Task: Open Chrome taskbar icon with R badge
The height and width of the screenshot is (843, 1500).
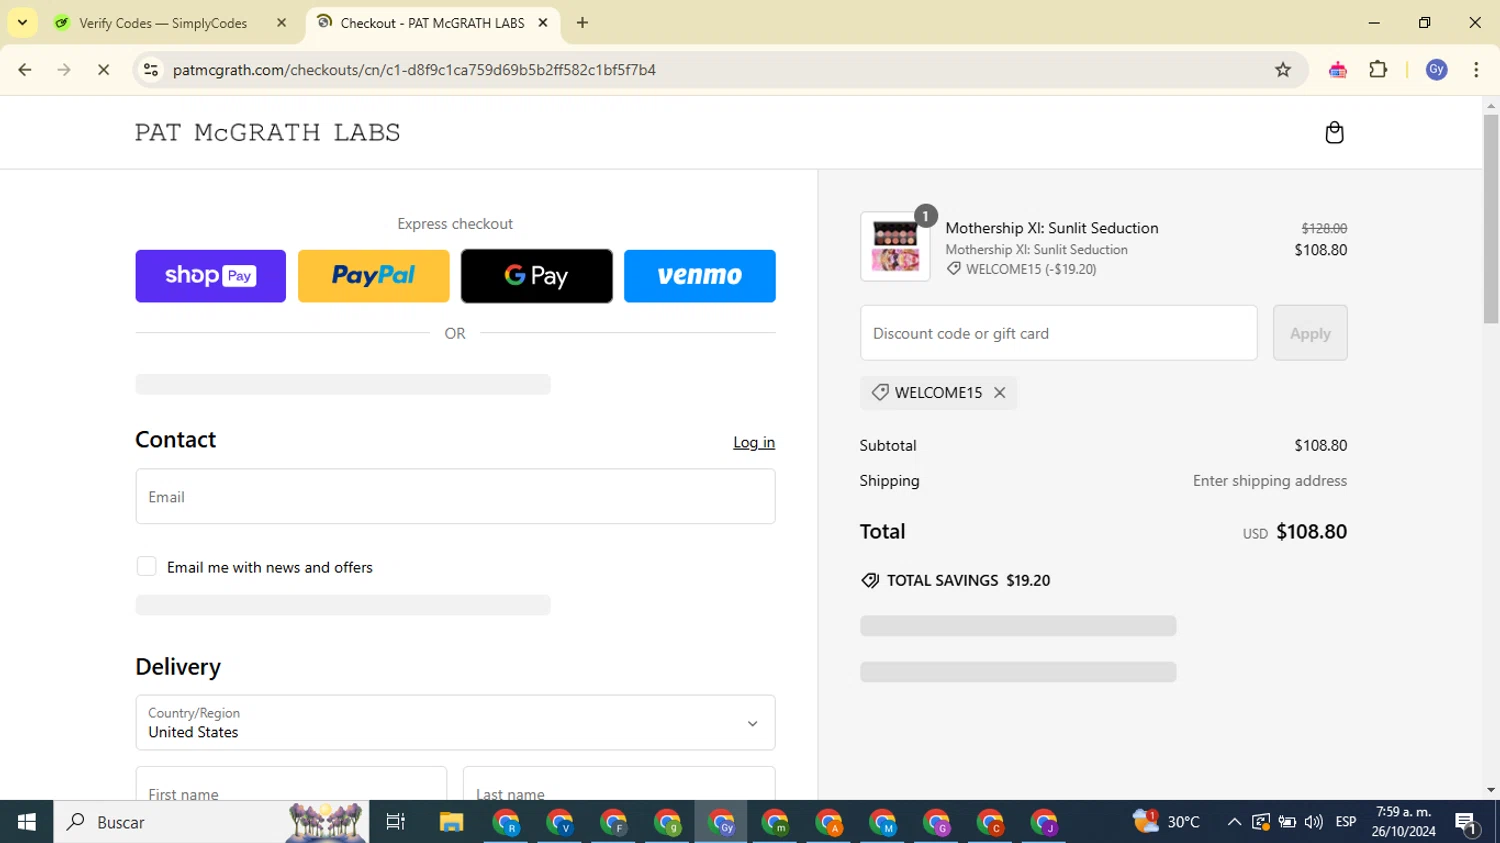Action: tap(506, 822)
